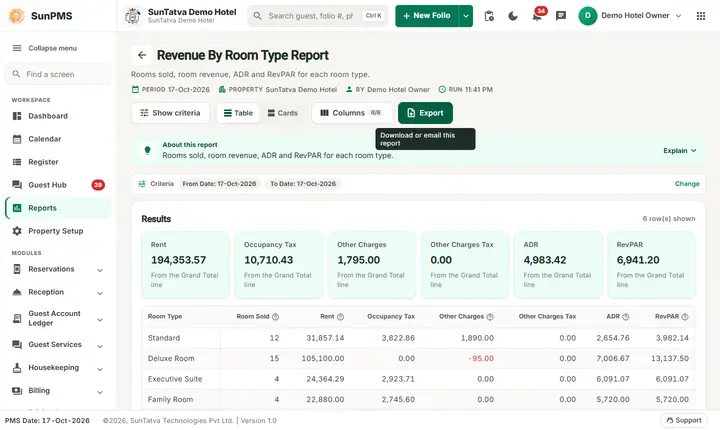Click the To Date: 17-Oct-2026 criteria chip
Screen dimensions: 720x430
point(303,184)
